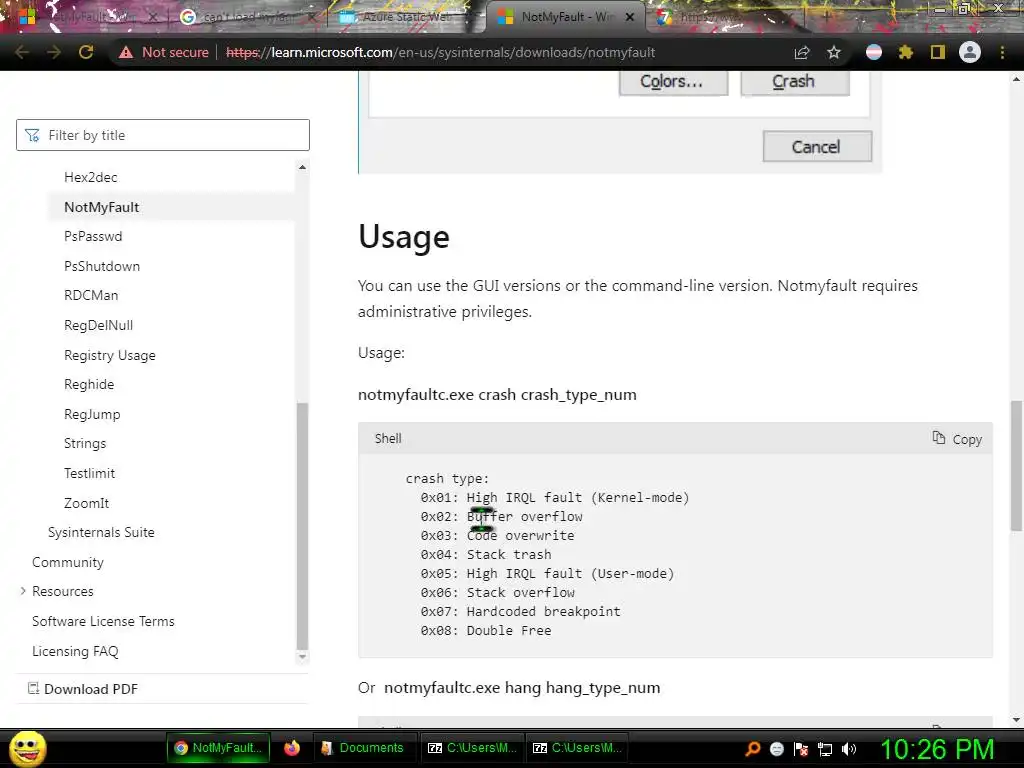The width and height of the screenshot is (1024, 768).
Task: Toggle the browser side panel icon
Action: tap(938, 52)
